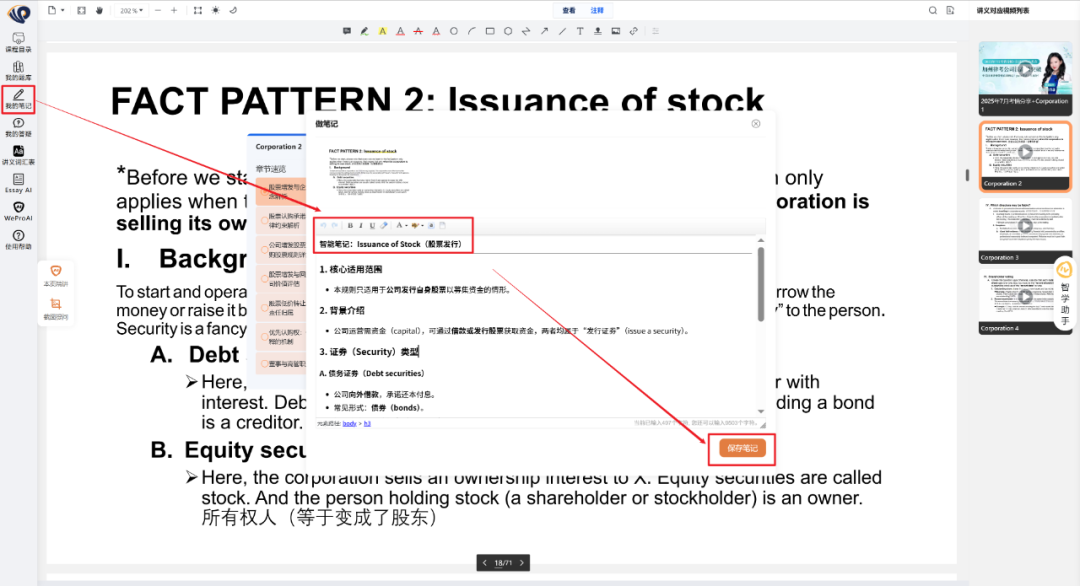Switch to the 注释 tab
The height and width of the screenshot is (586, 1080).
(597, 10)
